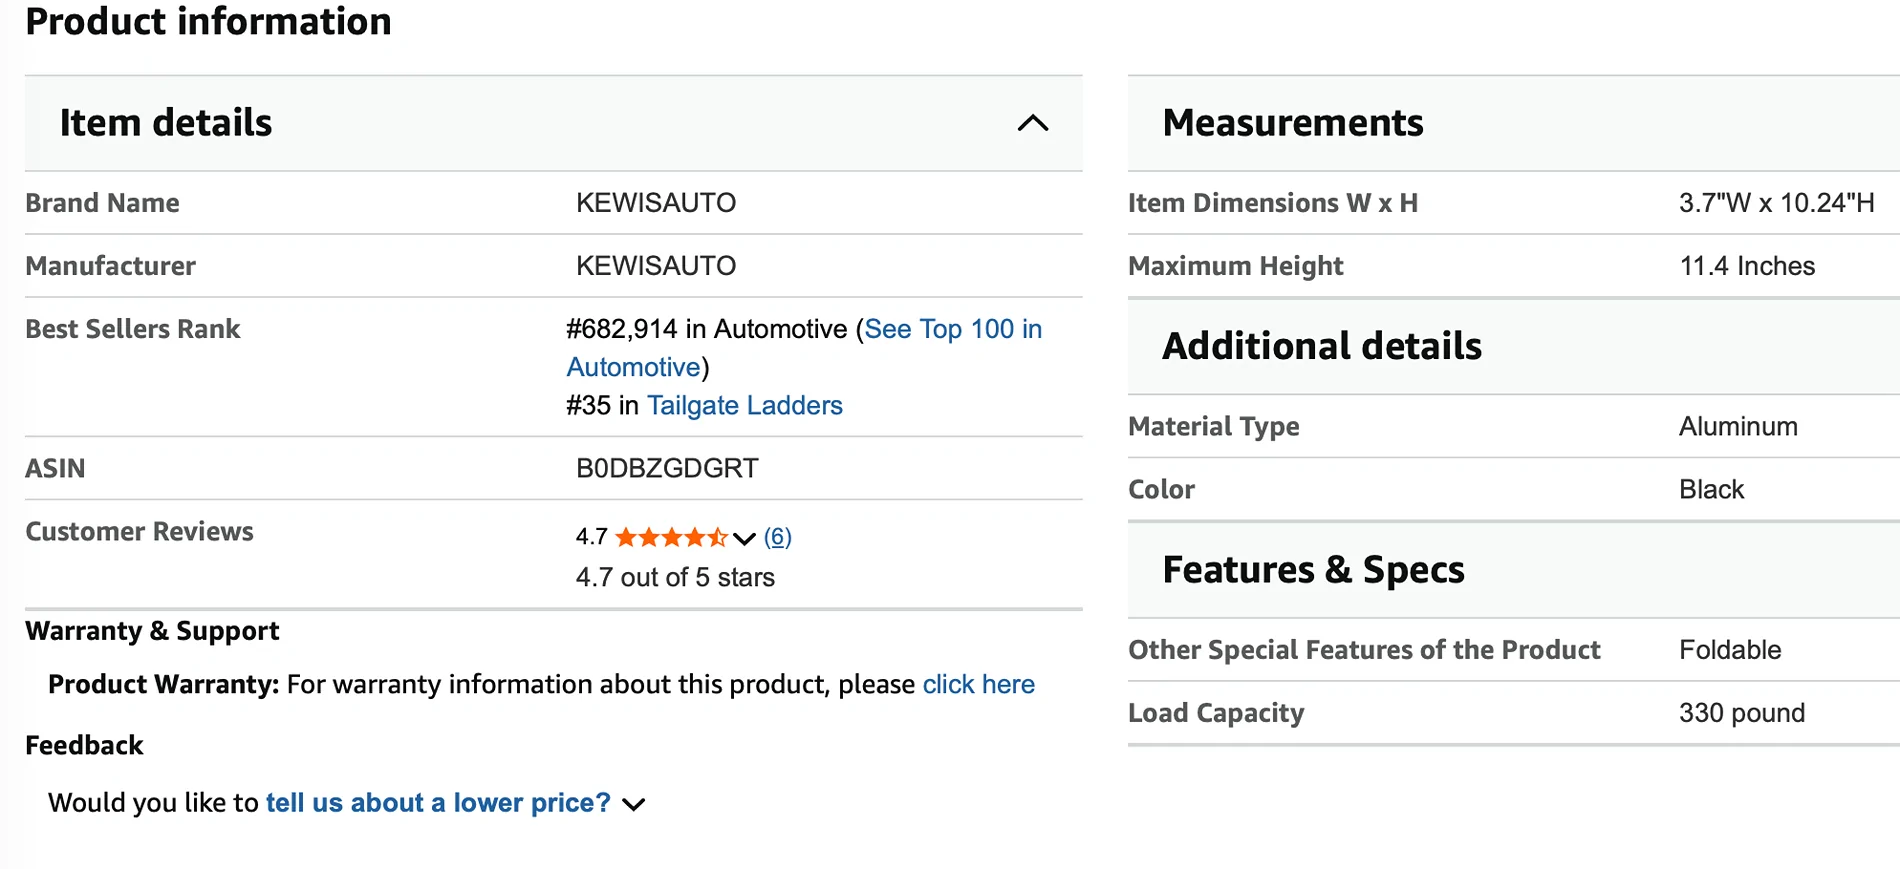Click the Item Dimensions W x H label
The width and height of the screenshot is (1900, 869).
coord(1273,203)
